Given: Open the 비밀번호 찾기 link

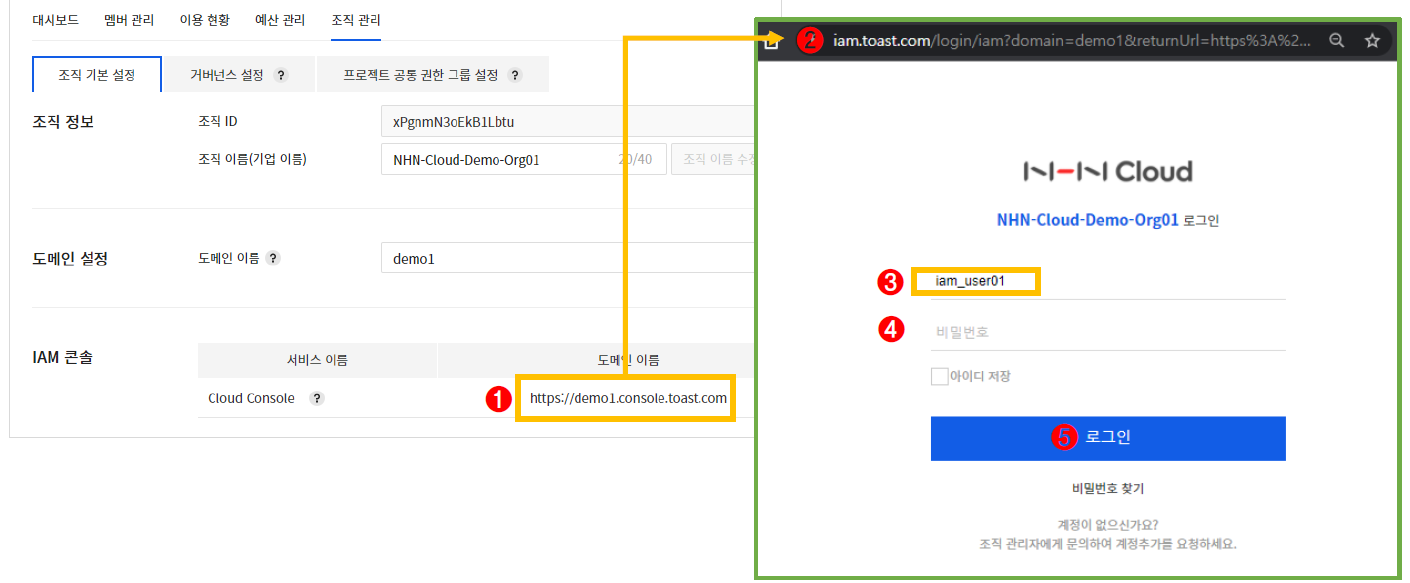Looking at the screenshot, I should 1108,489.
